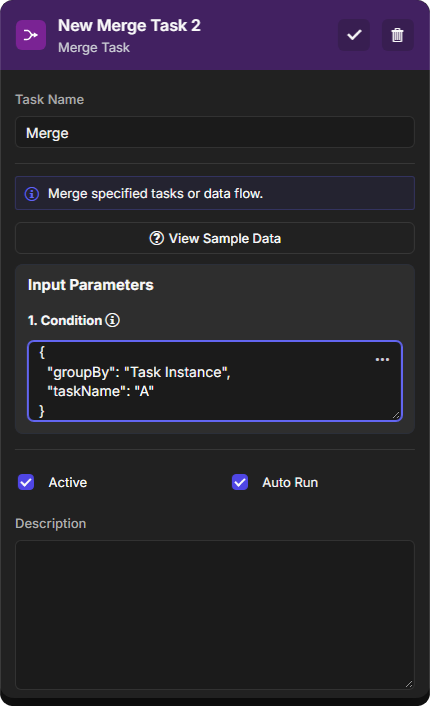Grab the Condition text area resize handle
Screen dimensions: 430x706
tap(396, 415)
